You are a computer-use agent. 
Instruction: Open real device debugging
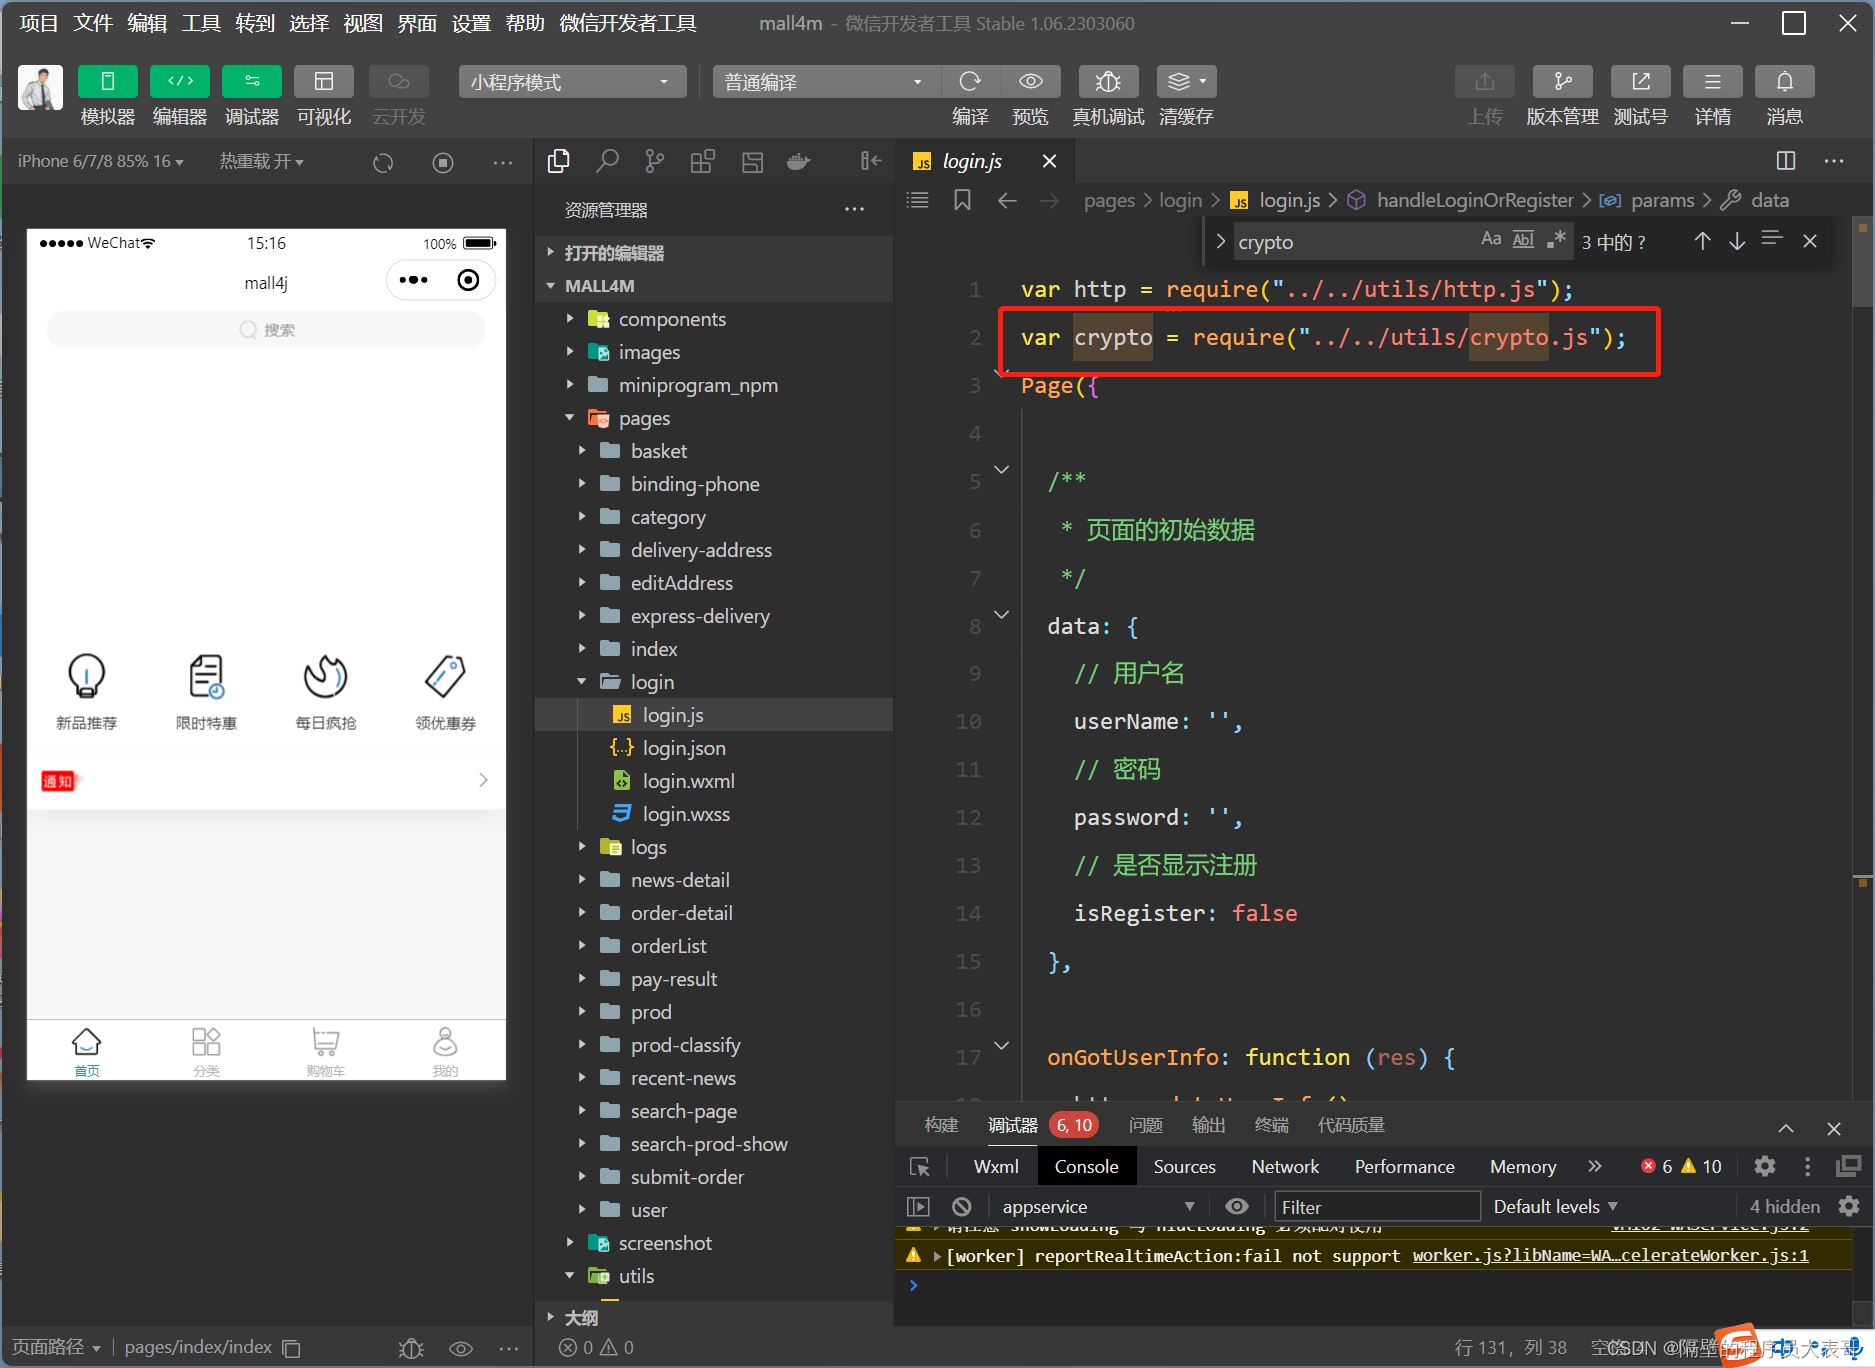(1108, 82)
